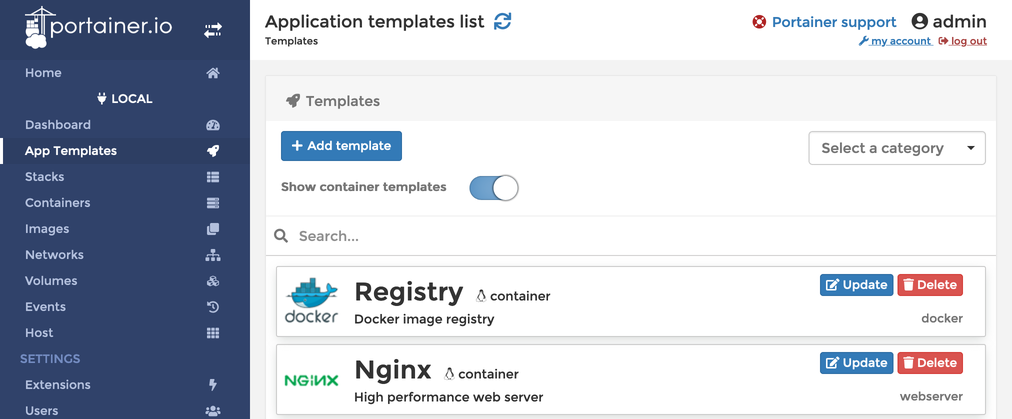Click the Networks sitemap icon
The height and width of the screenshot is (419, 1012).
click(x=213, y=255)
